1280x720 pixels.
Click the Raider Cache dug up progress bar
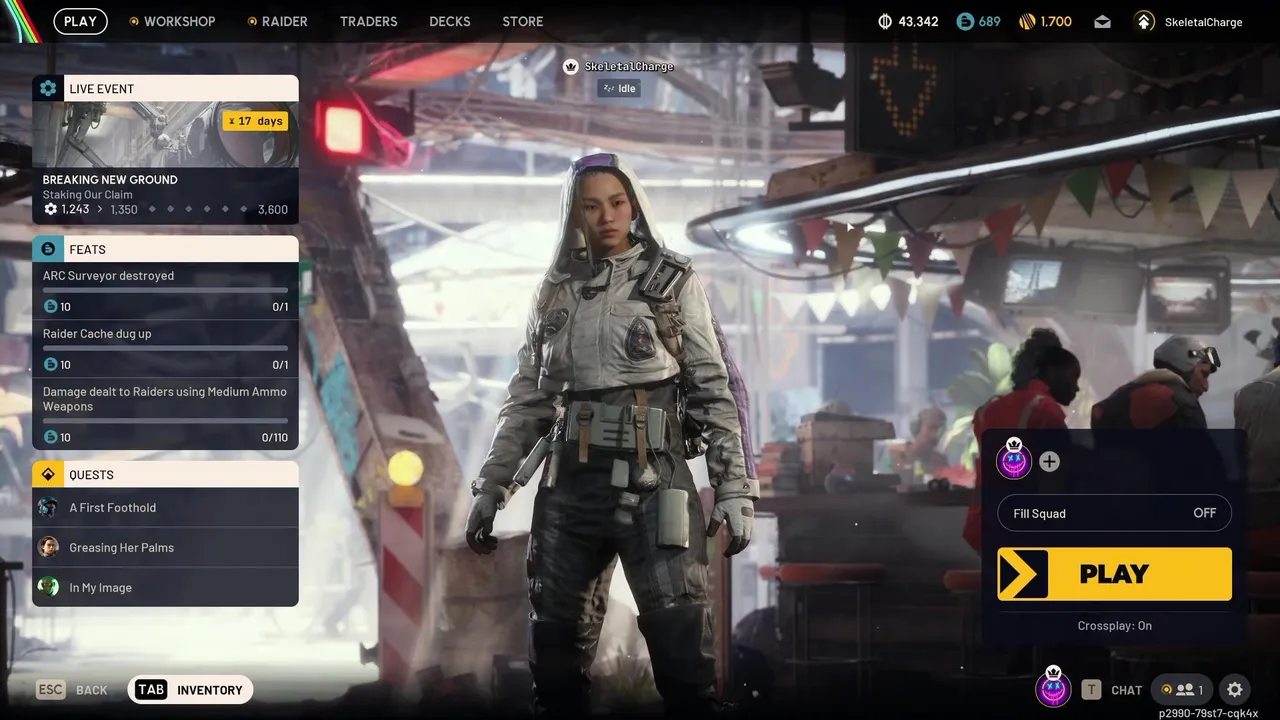coord(165,348)
